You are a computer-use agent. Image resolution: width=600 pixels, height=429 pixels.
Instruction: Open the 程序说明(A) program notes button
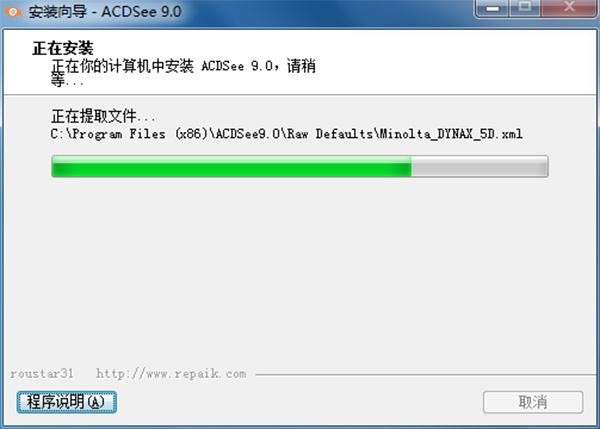coord(67,402)
